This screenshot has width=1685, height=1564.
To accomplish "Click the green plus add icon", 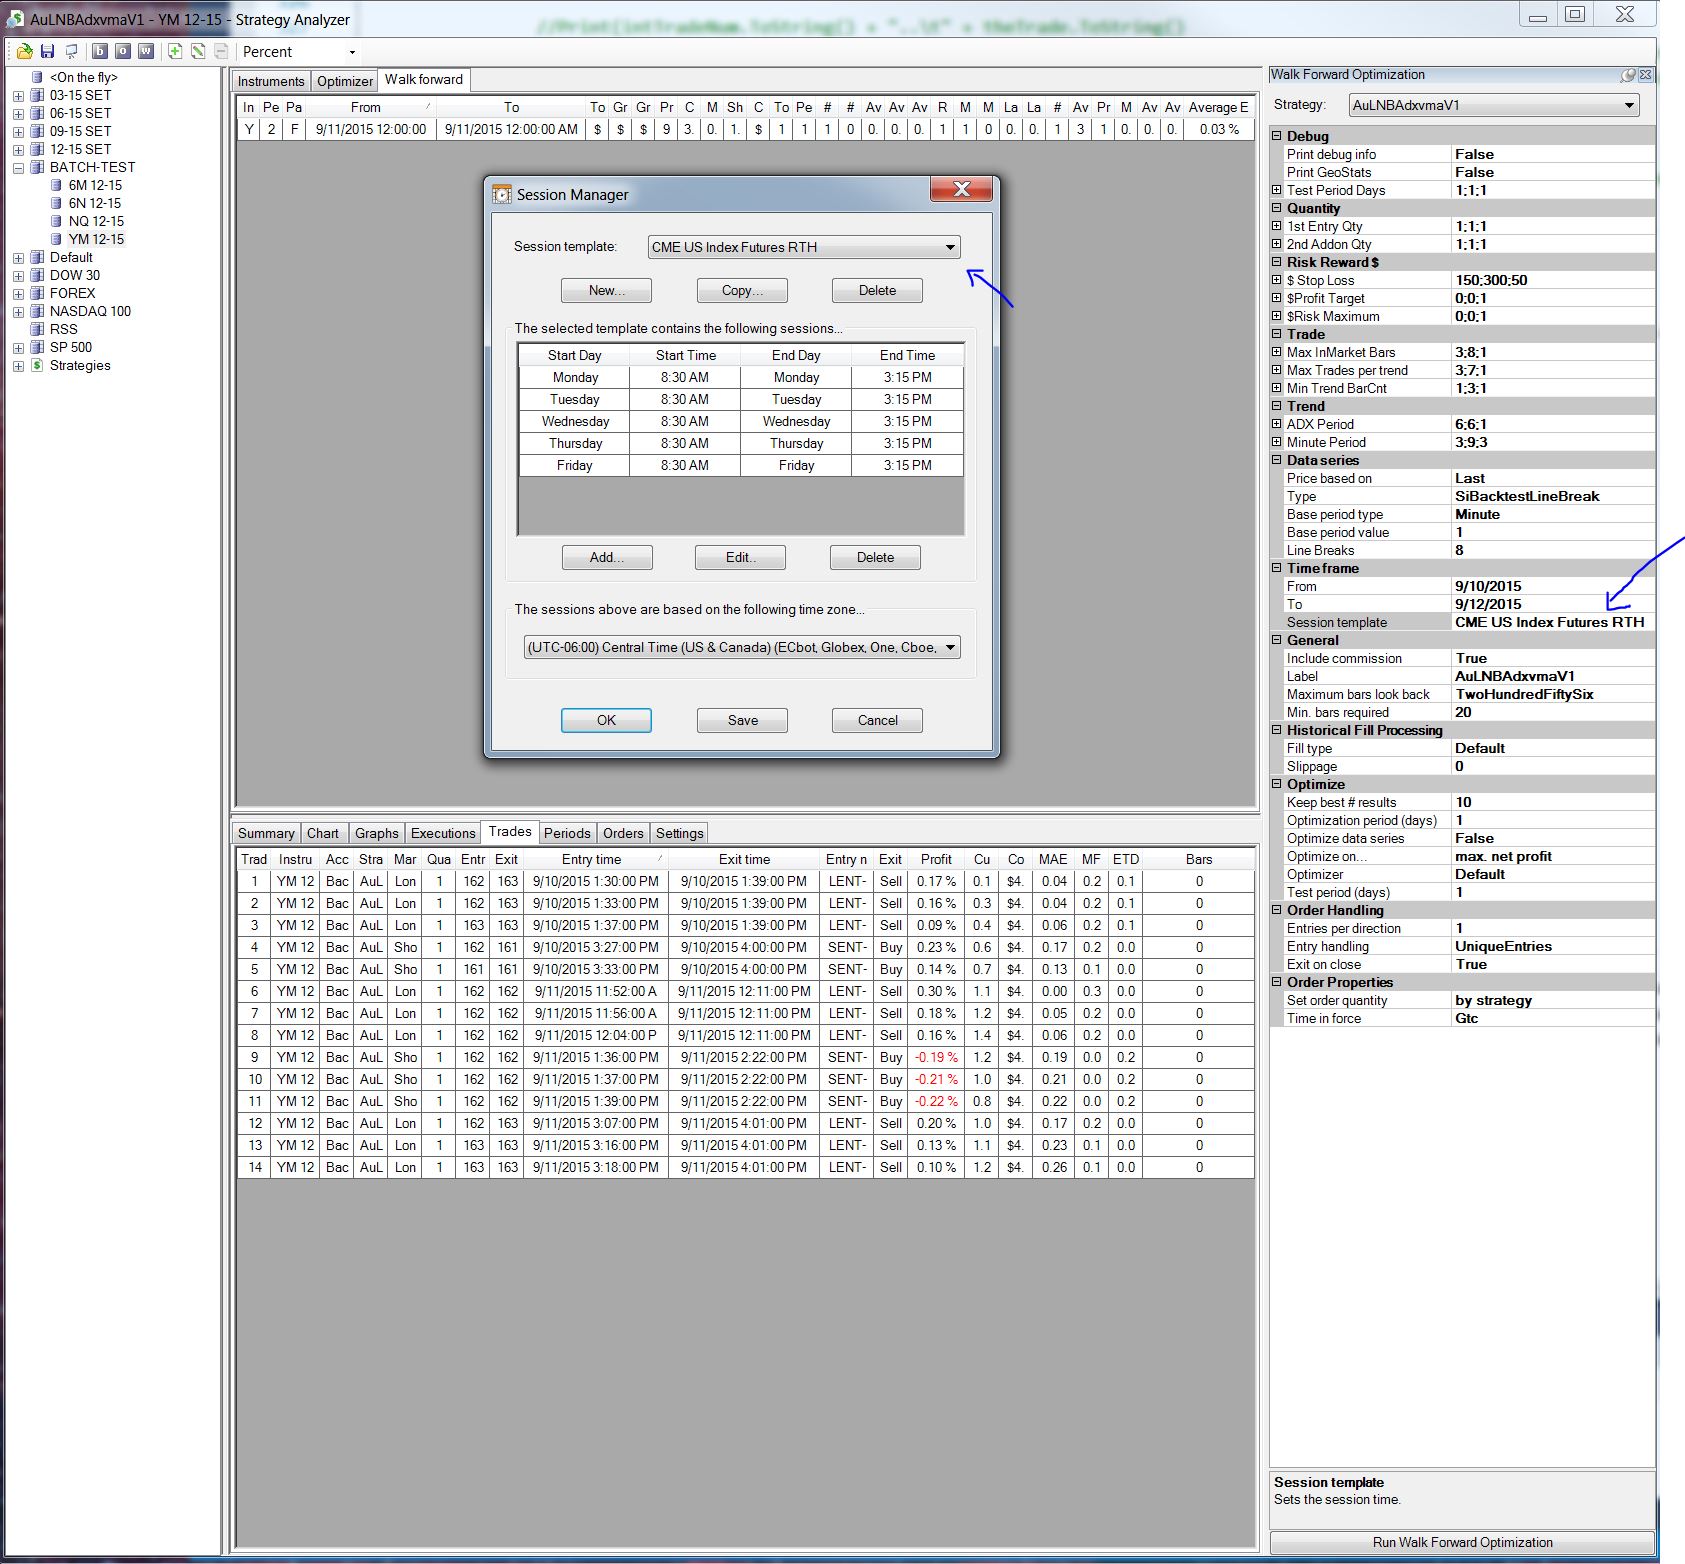I will (x=175, y=51).
